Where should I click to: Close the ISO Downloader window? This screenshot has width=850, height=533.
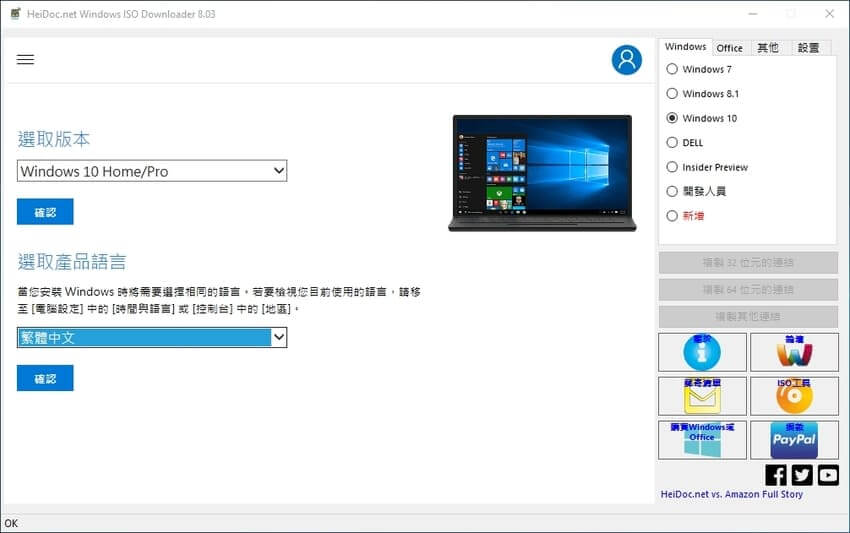829,14
